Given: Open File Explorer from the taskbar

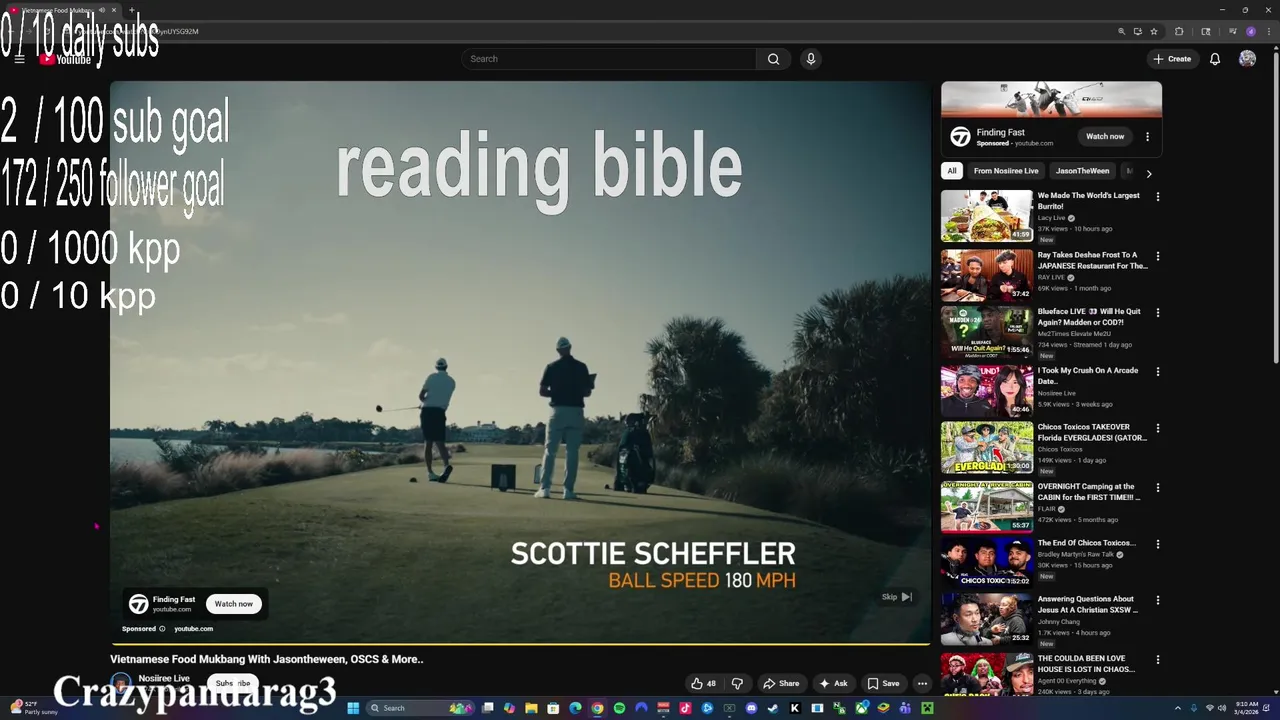Looking at the screenshot, I should tap(531, 708).
